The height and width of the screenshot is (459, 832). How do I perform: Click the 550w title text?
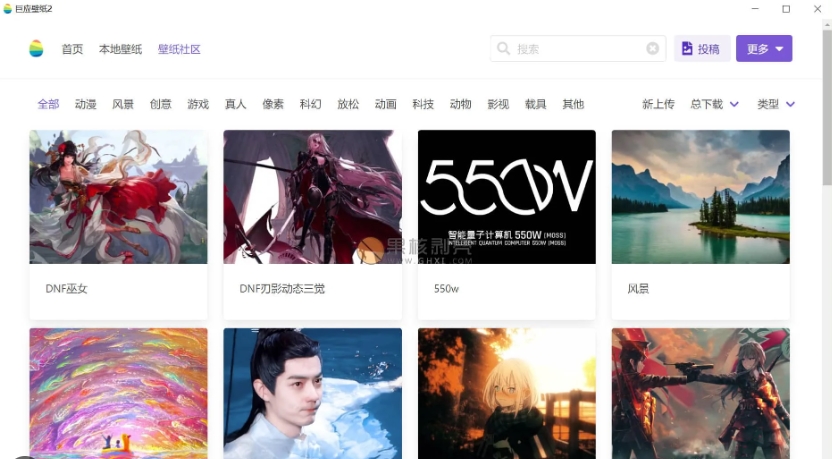(x=446, y=289)
